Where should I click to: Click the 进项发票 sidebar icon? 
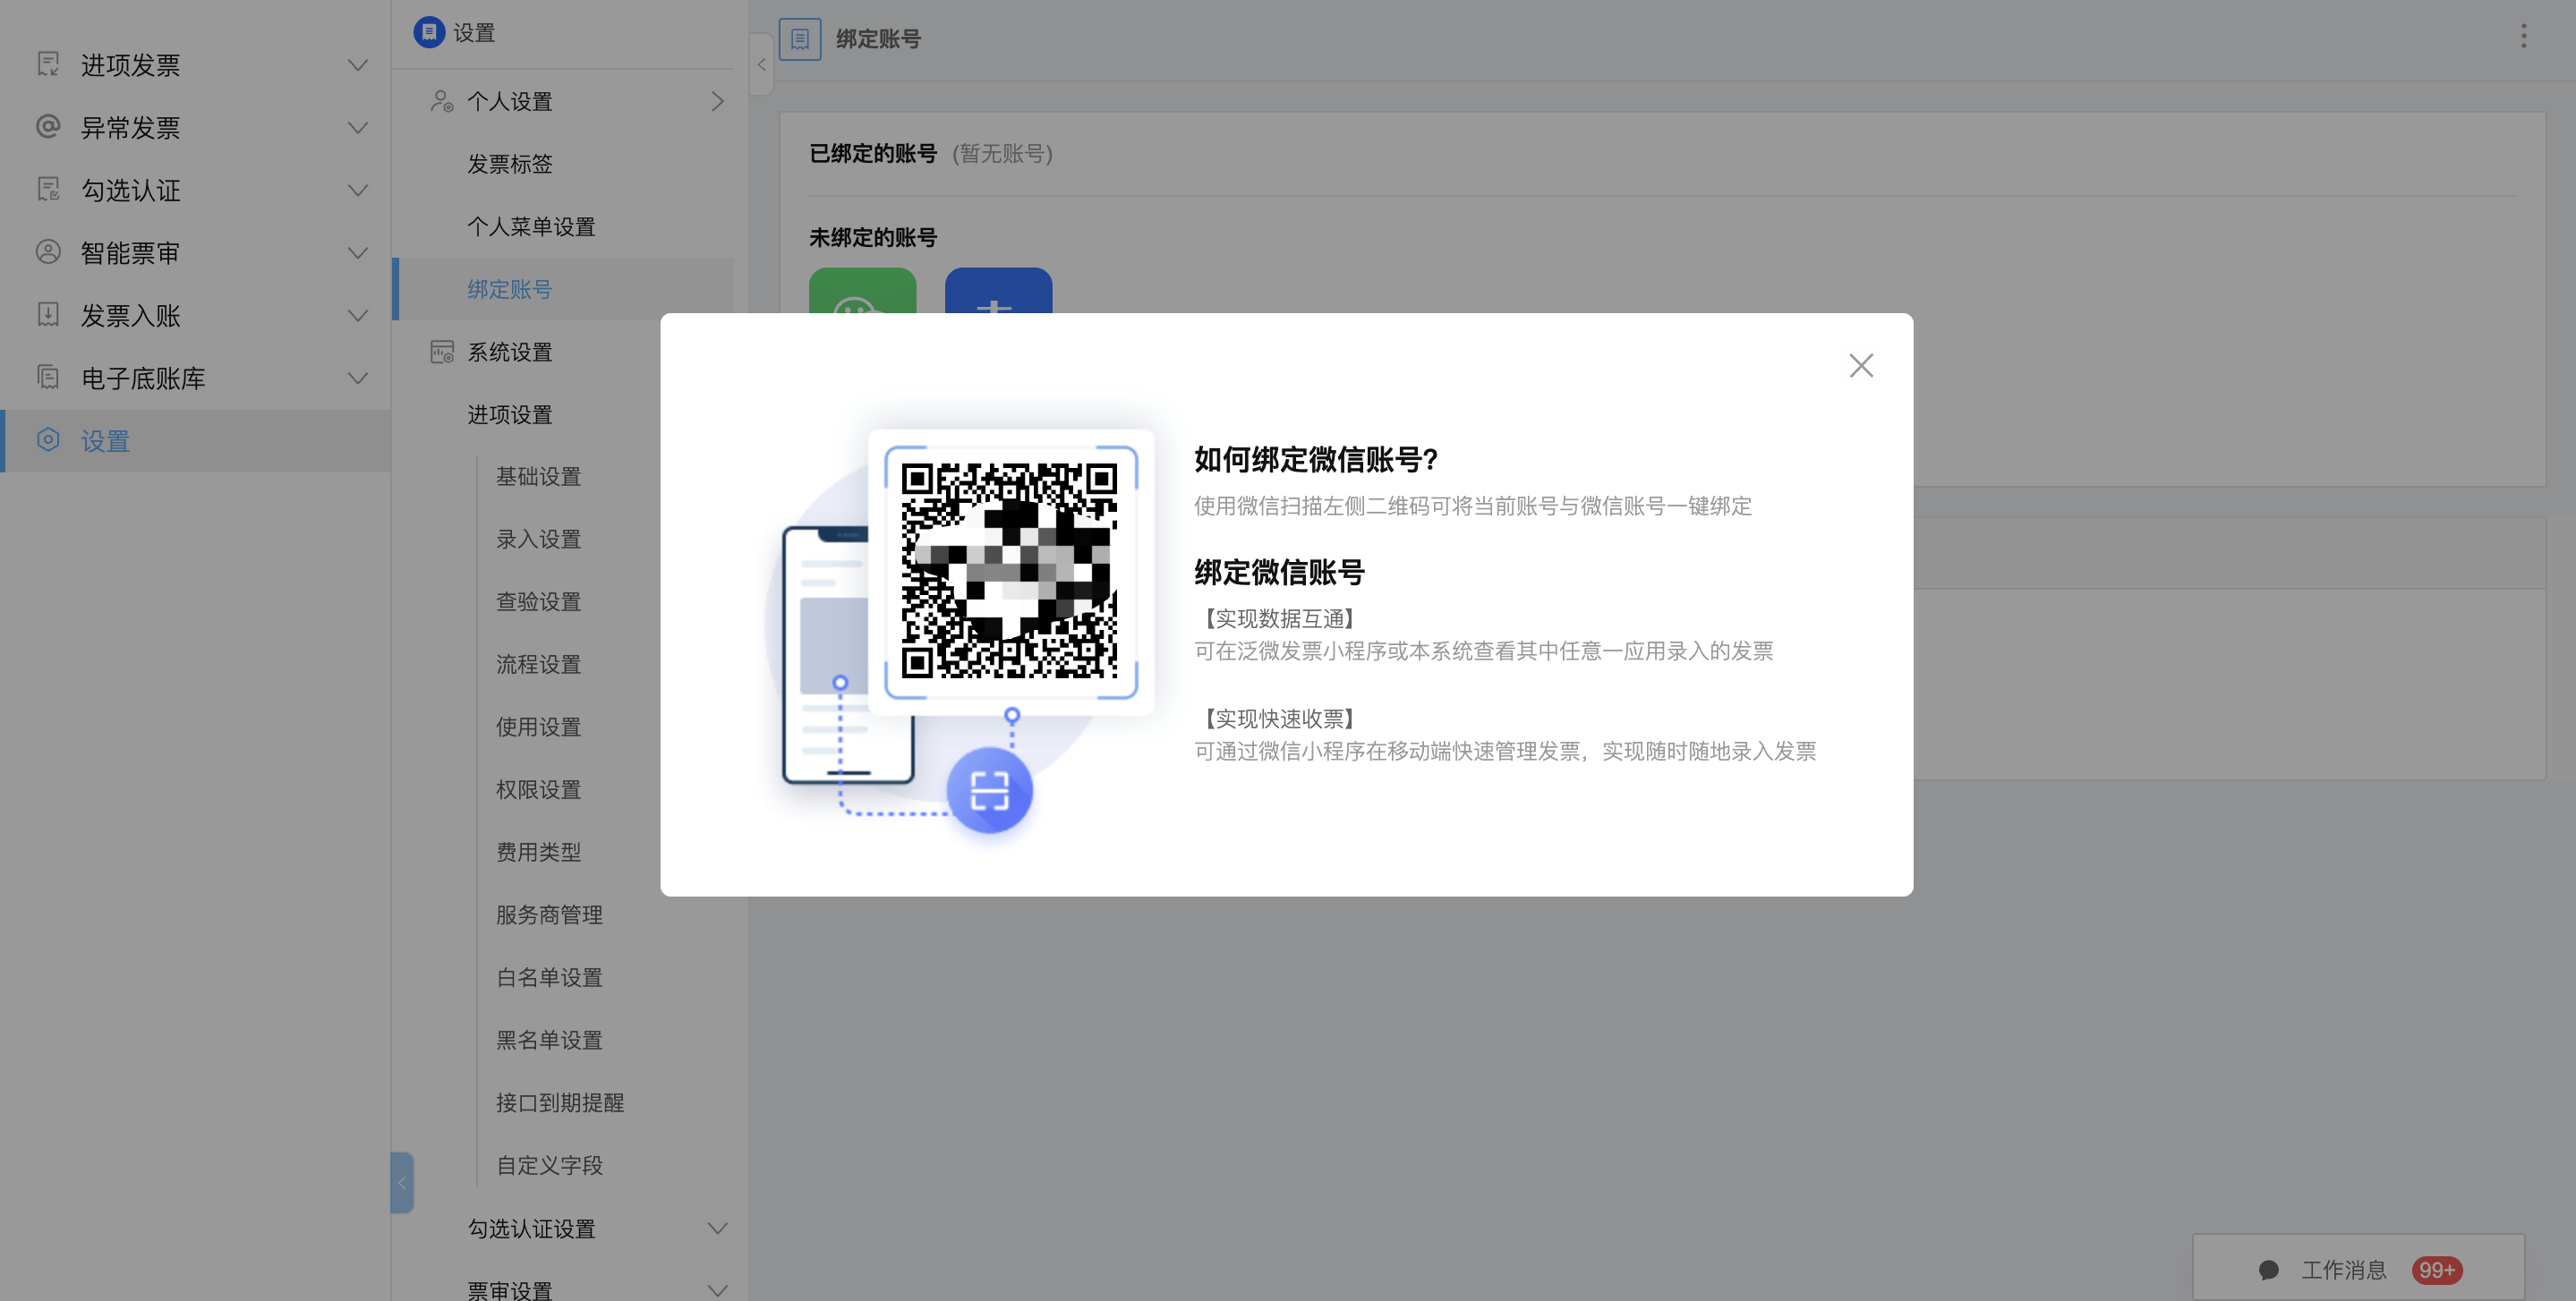[48, 65]
